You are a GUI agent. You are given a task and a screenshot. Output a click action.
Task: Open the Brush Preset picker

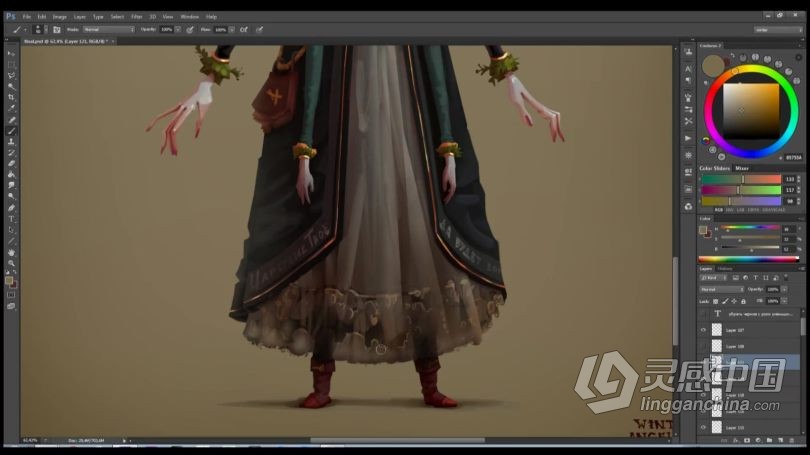(x=39, y=29)
